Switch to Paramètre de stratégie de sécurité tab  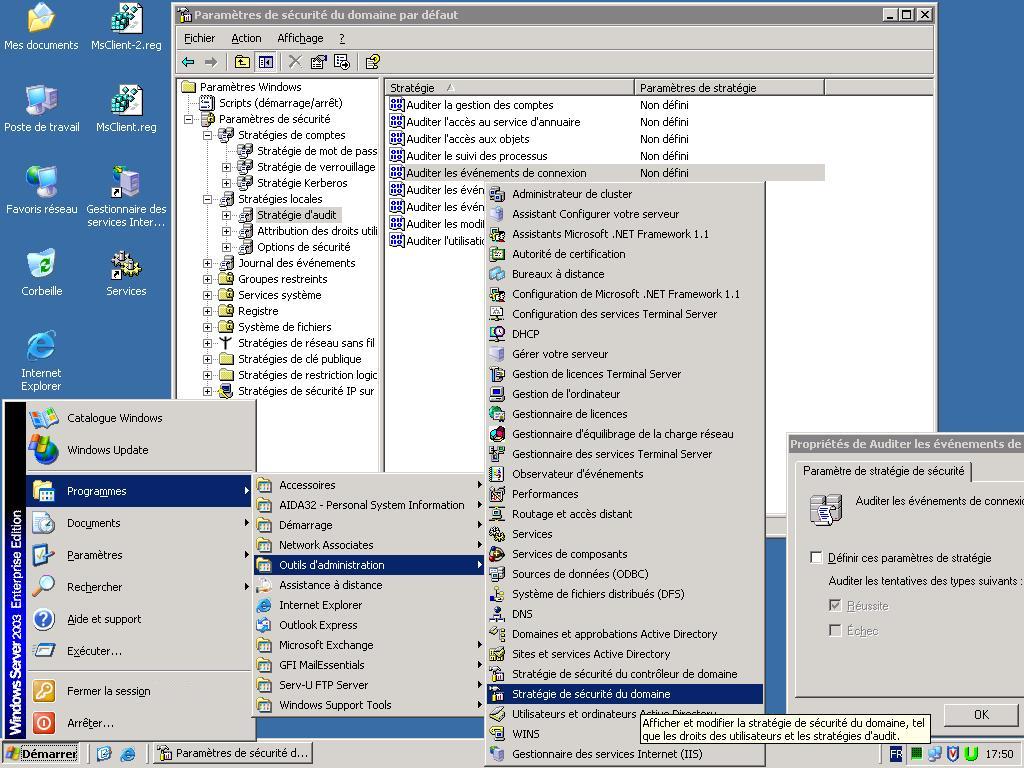click(x=883, y=471)
